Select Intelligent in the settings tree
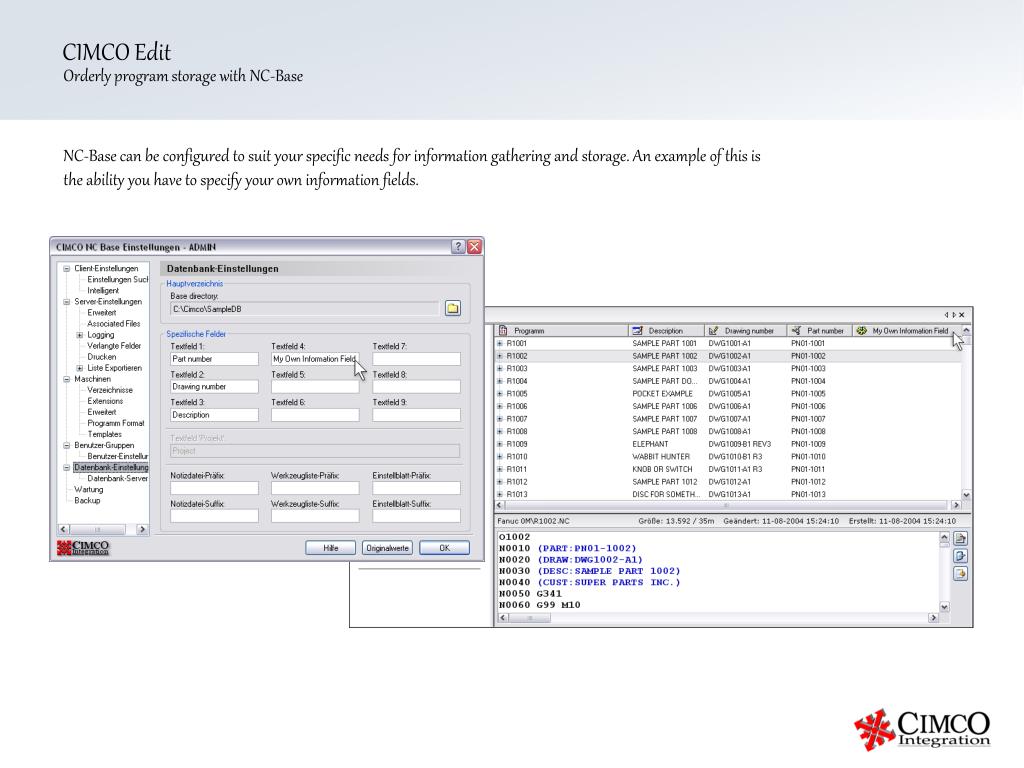 point(103,291)
